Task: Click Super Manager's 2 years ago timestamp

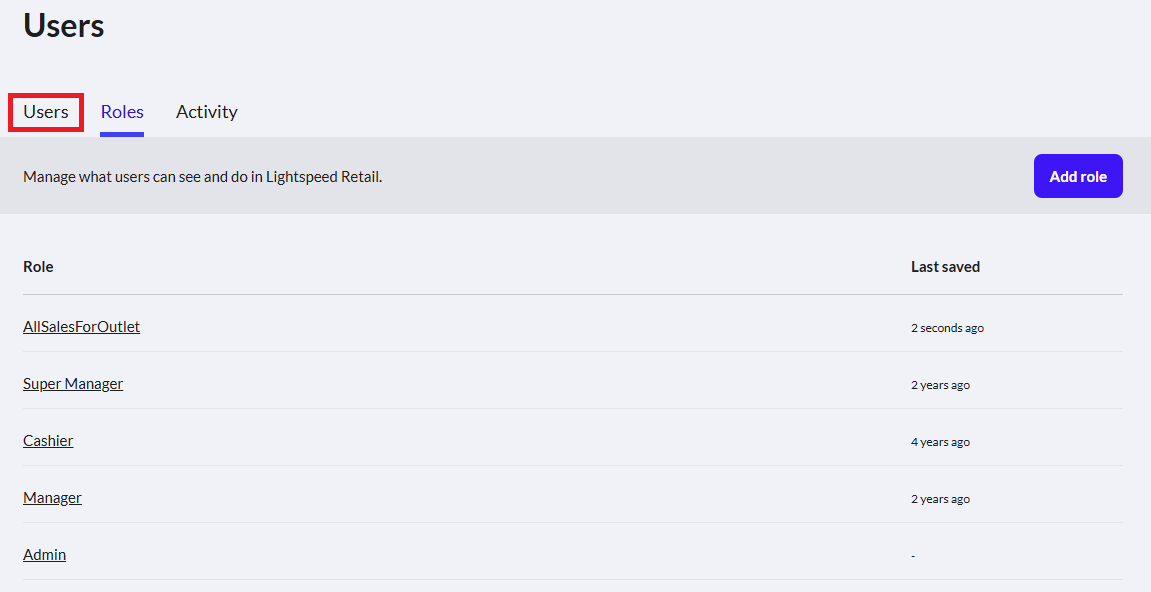Action: [x=940, y=385]
